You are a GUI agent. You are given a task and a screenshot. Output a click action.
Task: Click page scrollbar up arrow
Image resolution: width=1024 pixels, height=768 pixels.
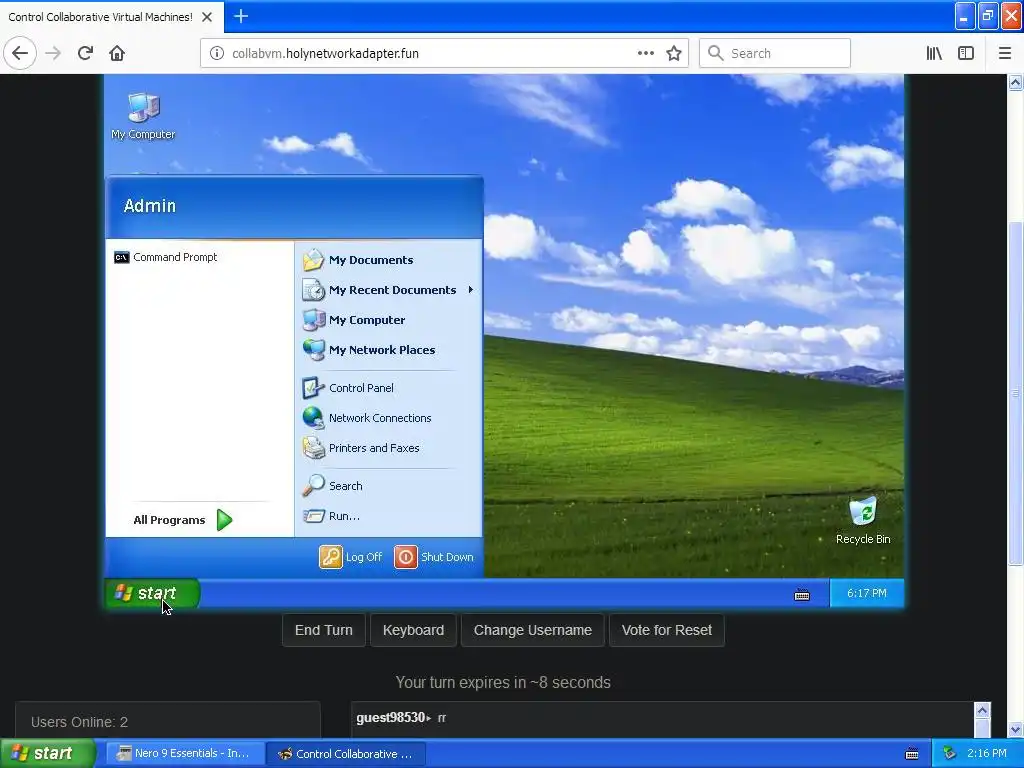click(1015, 82)
